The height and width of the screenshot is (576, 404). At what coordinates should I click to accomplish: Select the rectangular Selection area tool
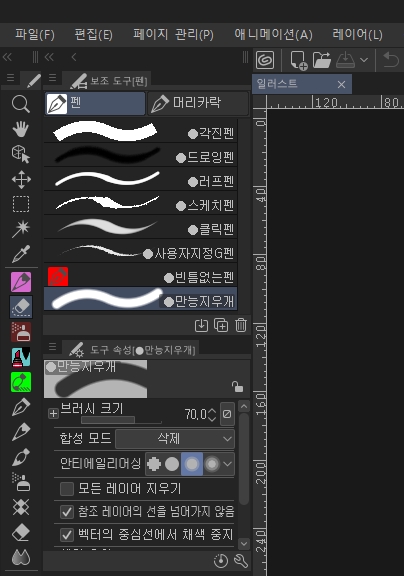pos(21,204)
